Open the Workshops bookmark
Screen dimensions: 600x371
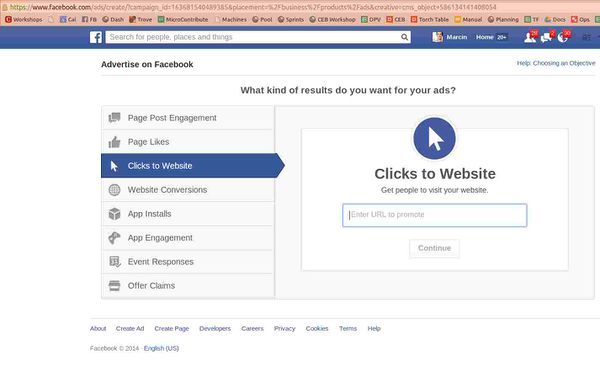tap(24, 19)
